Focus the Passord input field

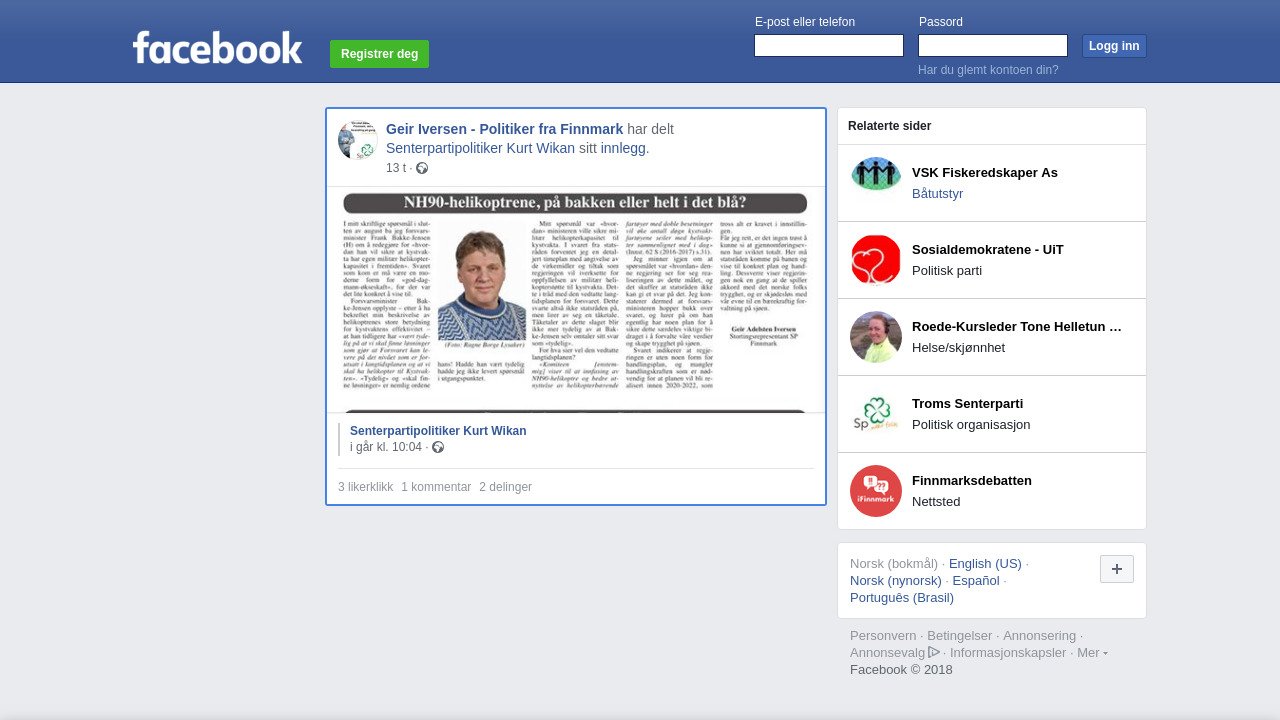[x=993, y=46]
